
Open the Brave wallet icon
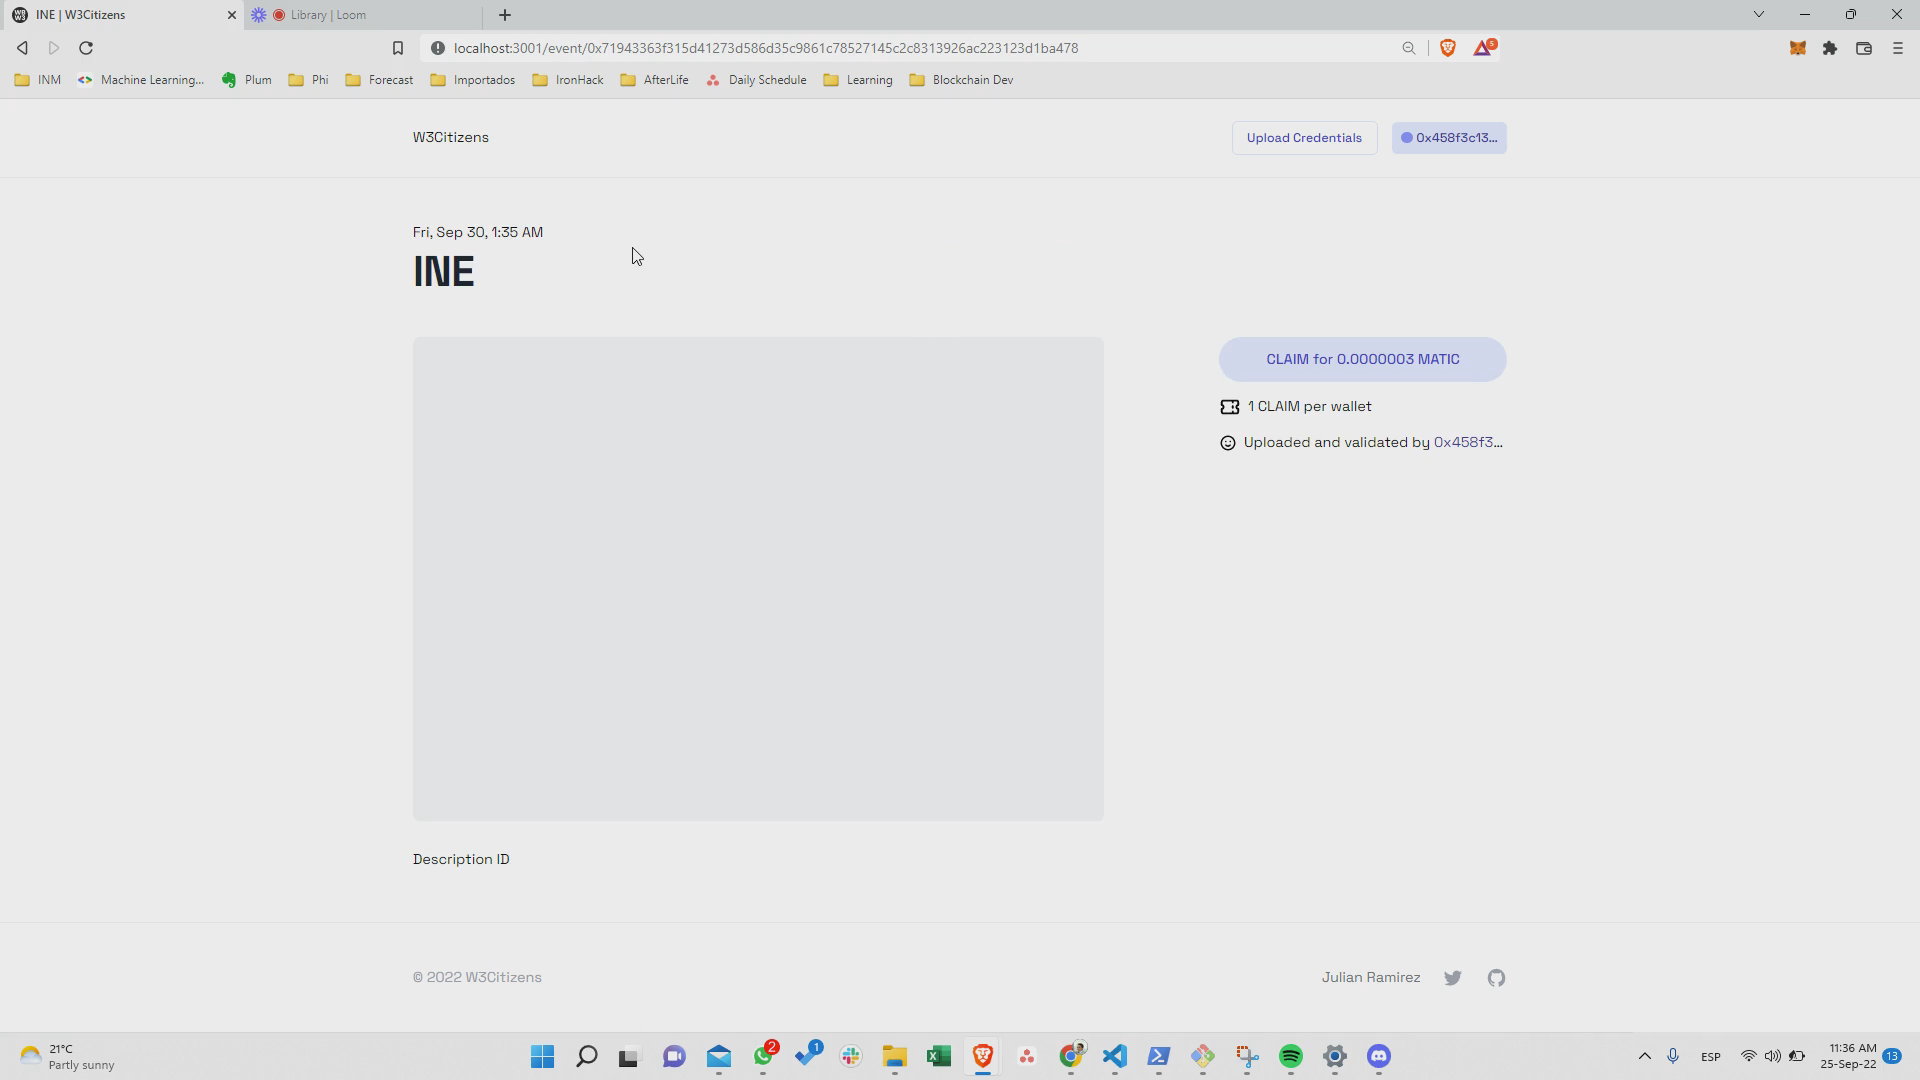click(1864, 48)
